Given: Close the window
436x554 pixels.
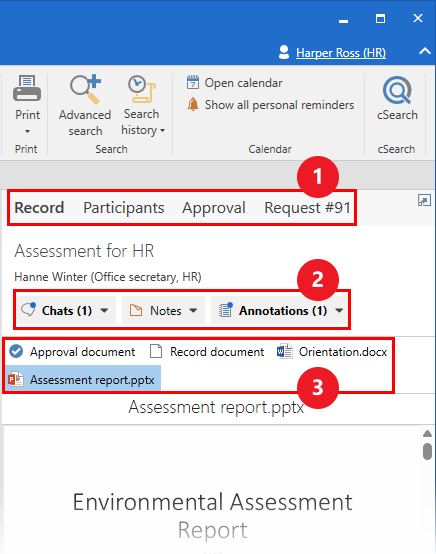Looking at the screenshot, I should click(x=418, y=18).
